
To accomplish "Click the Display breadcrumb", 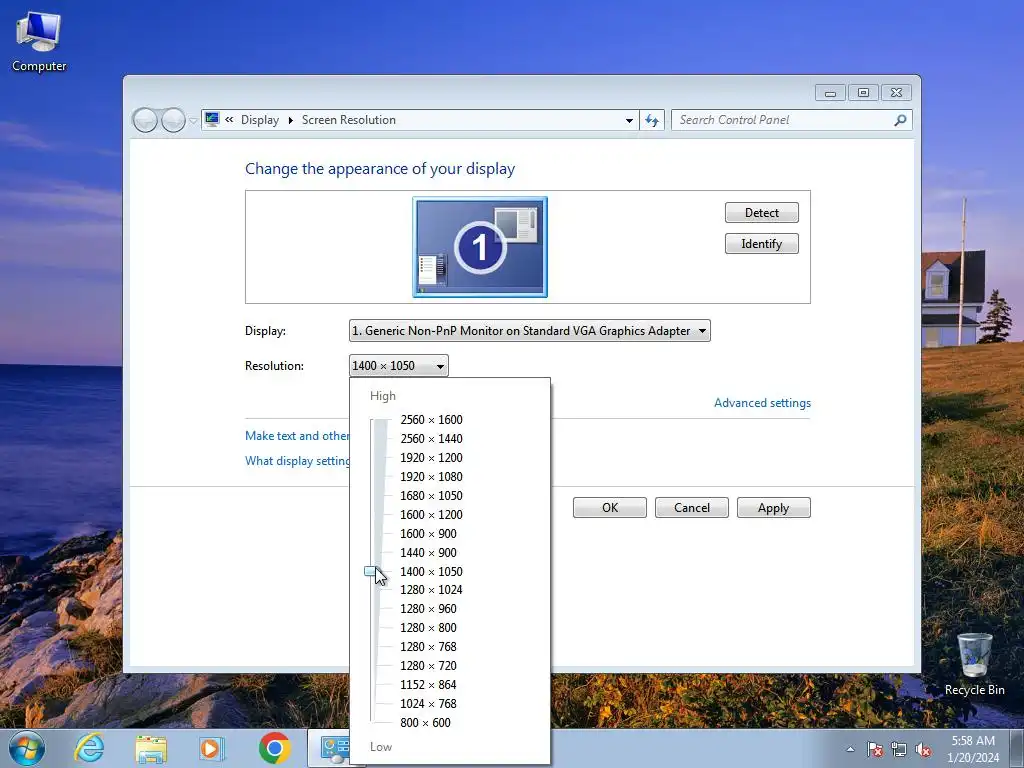I will tap(259, 120).
